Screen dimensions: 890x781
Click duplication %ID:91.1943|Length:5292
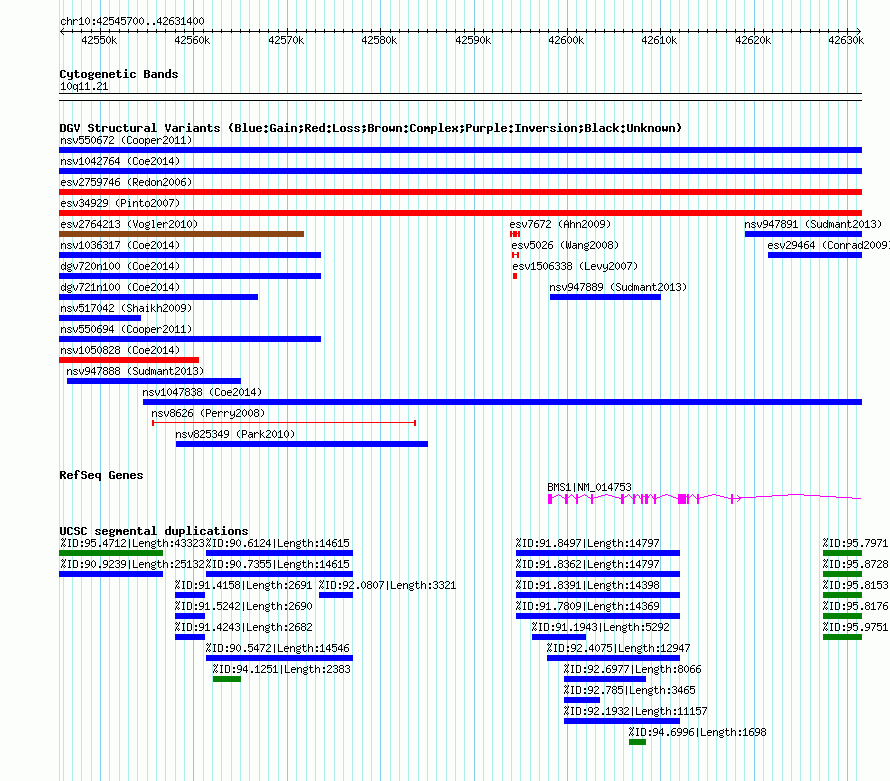[x=601, y=627]
